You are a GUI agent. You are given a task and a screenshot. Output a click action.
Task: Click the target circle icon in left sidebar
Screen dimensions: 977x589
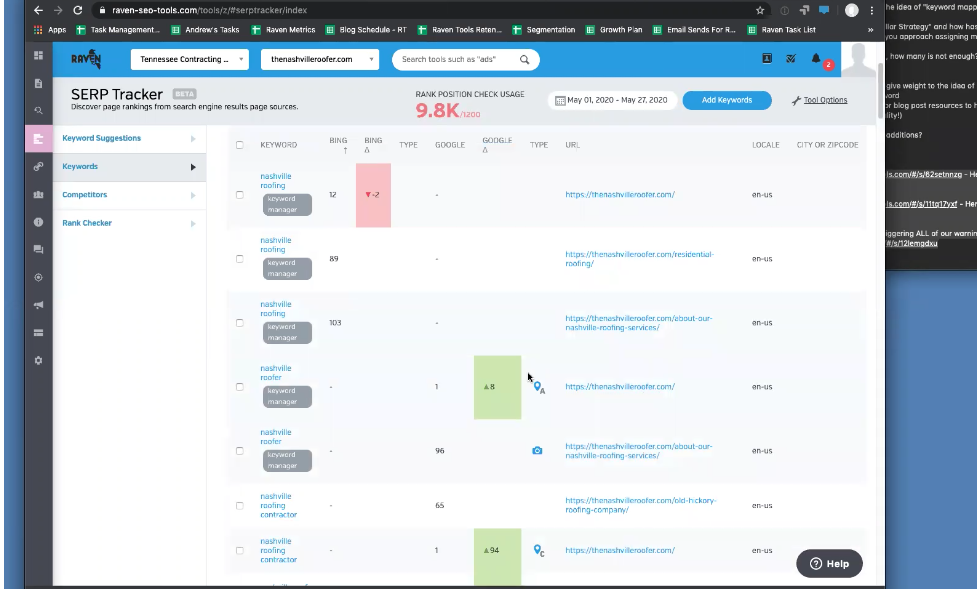(39, 277)
